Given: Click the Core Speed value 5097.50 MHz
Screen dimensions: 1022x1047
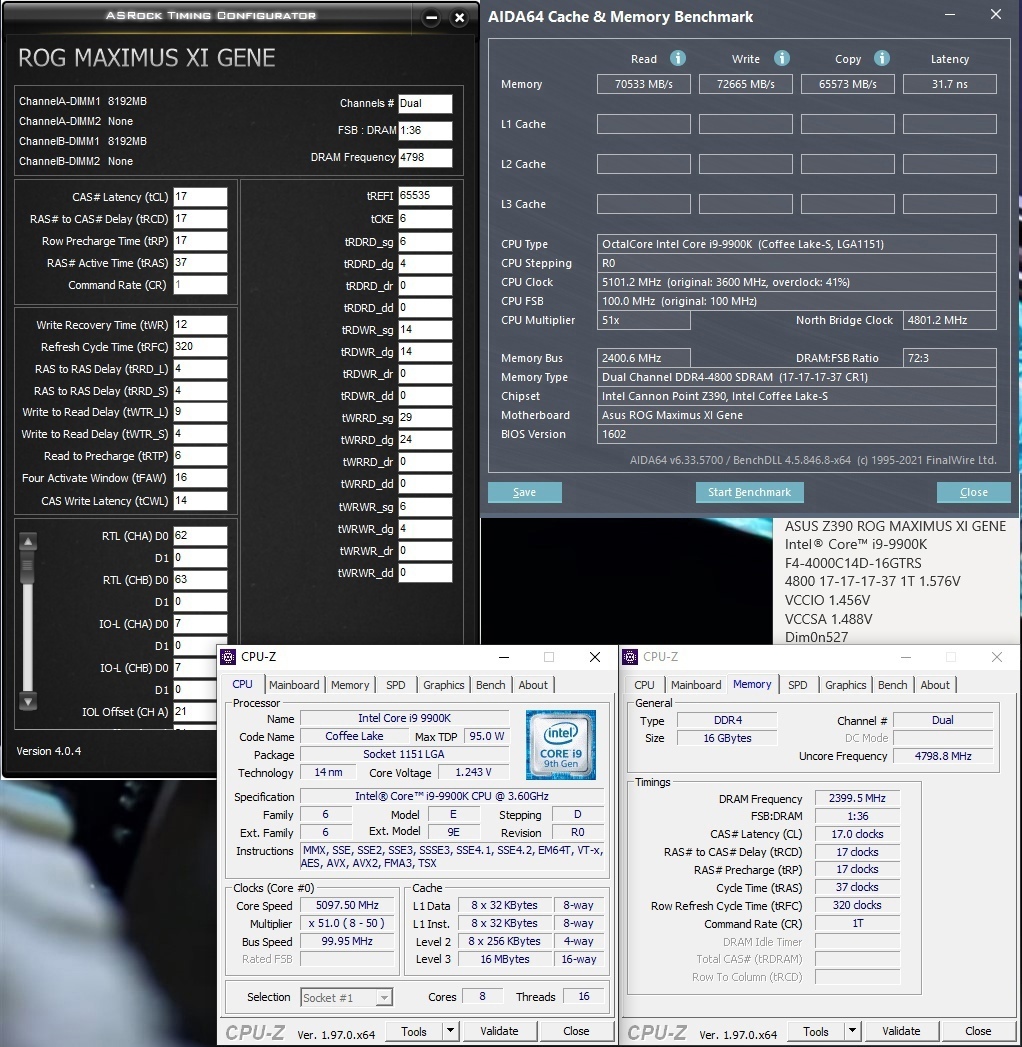Looking at the screenshot, I should point(348,905).
